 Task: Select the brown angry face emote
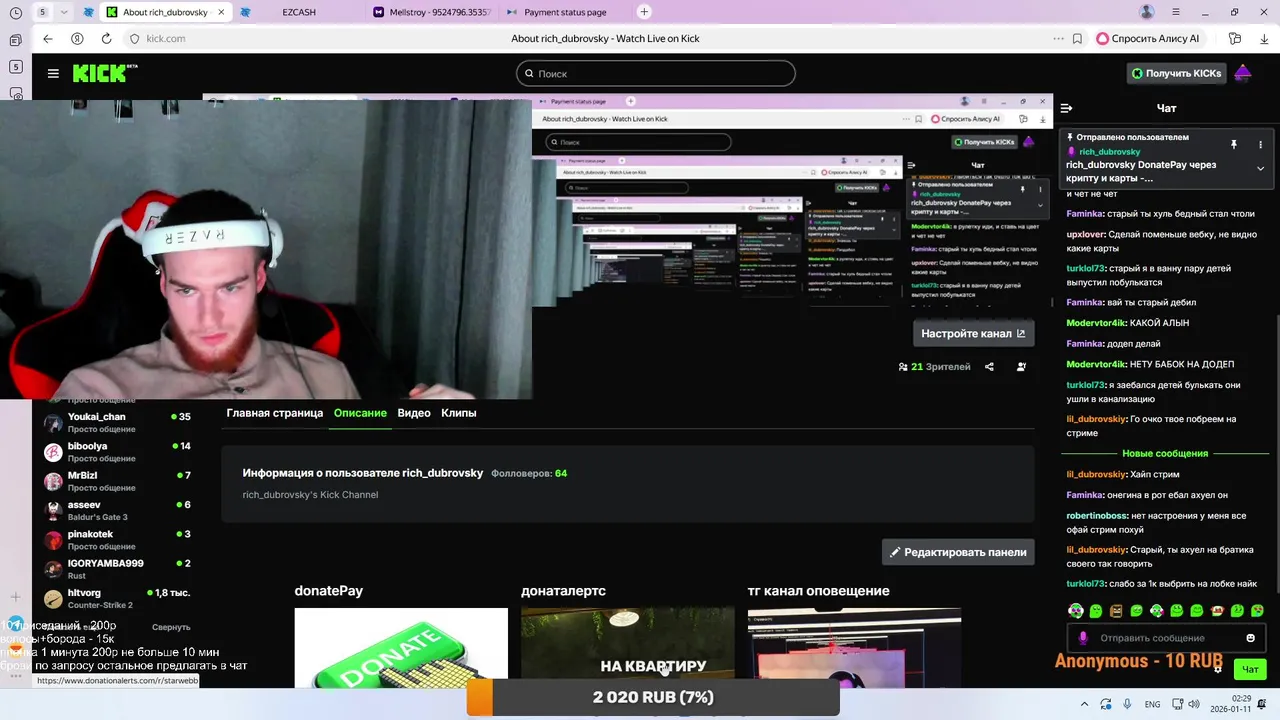[1116, 611]
